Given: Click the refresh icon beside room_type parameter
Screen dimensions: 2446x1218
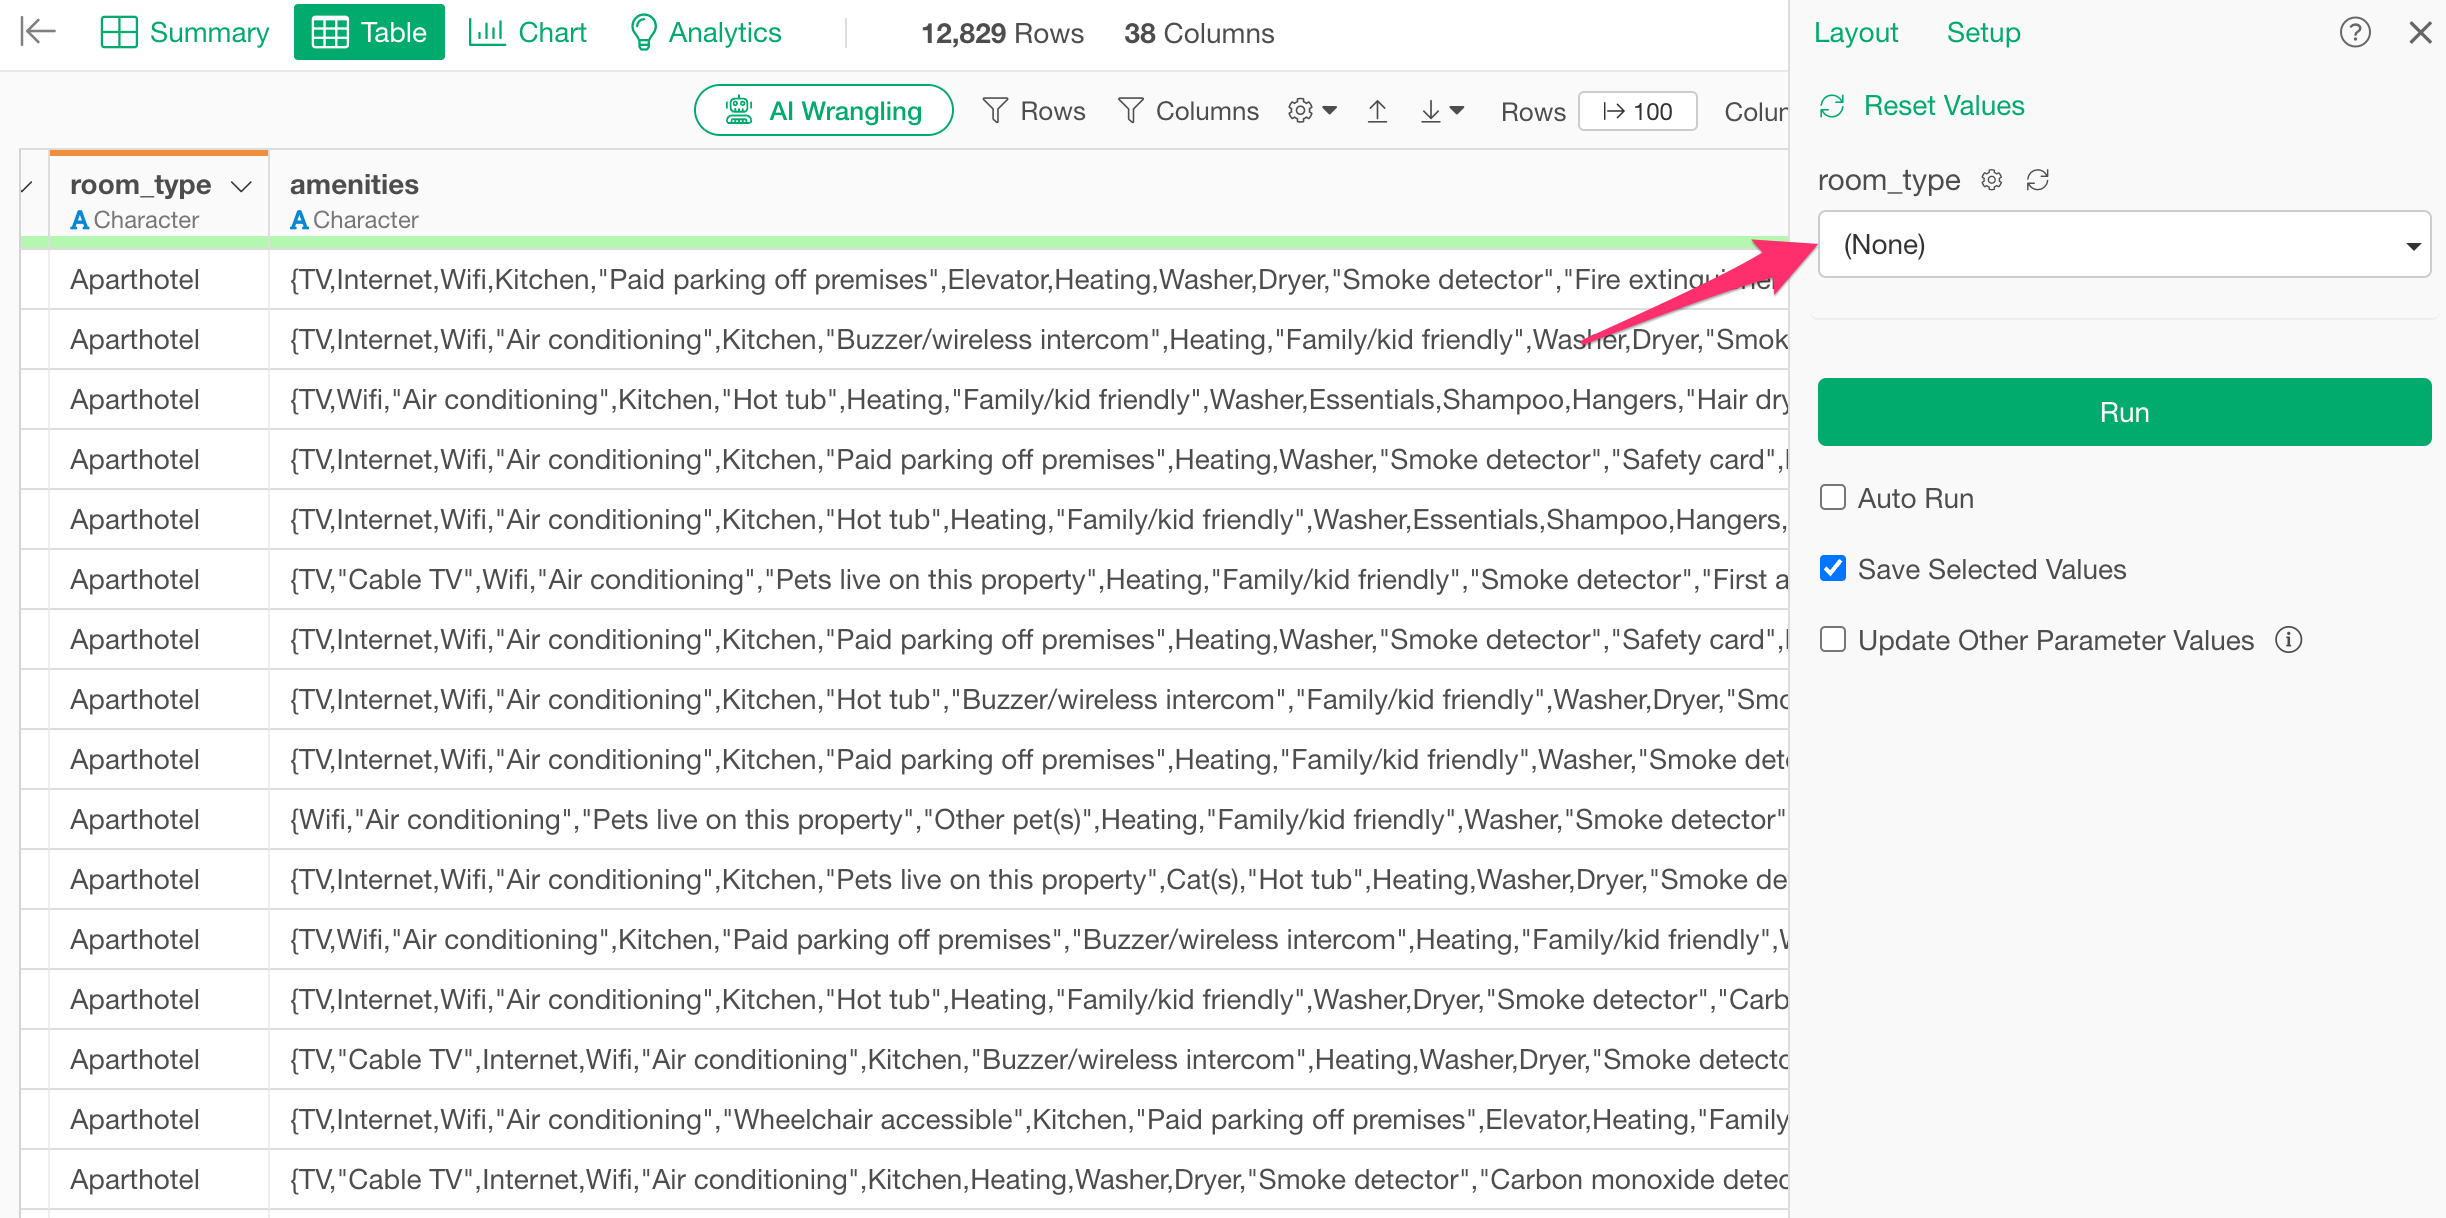Looking at the screenshot, I should [x=2037, y=180].
